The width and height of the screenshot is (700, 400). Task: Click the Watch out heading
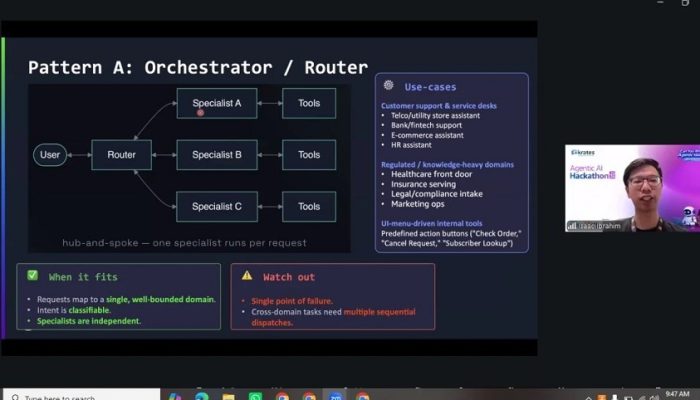[x=289, y=277]
